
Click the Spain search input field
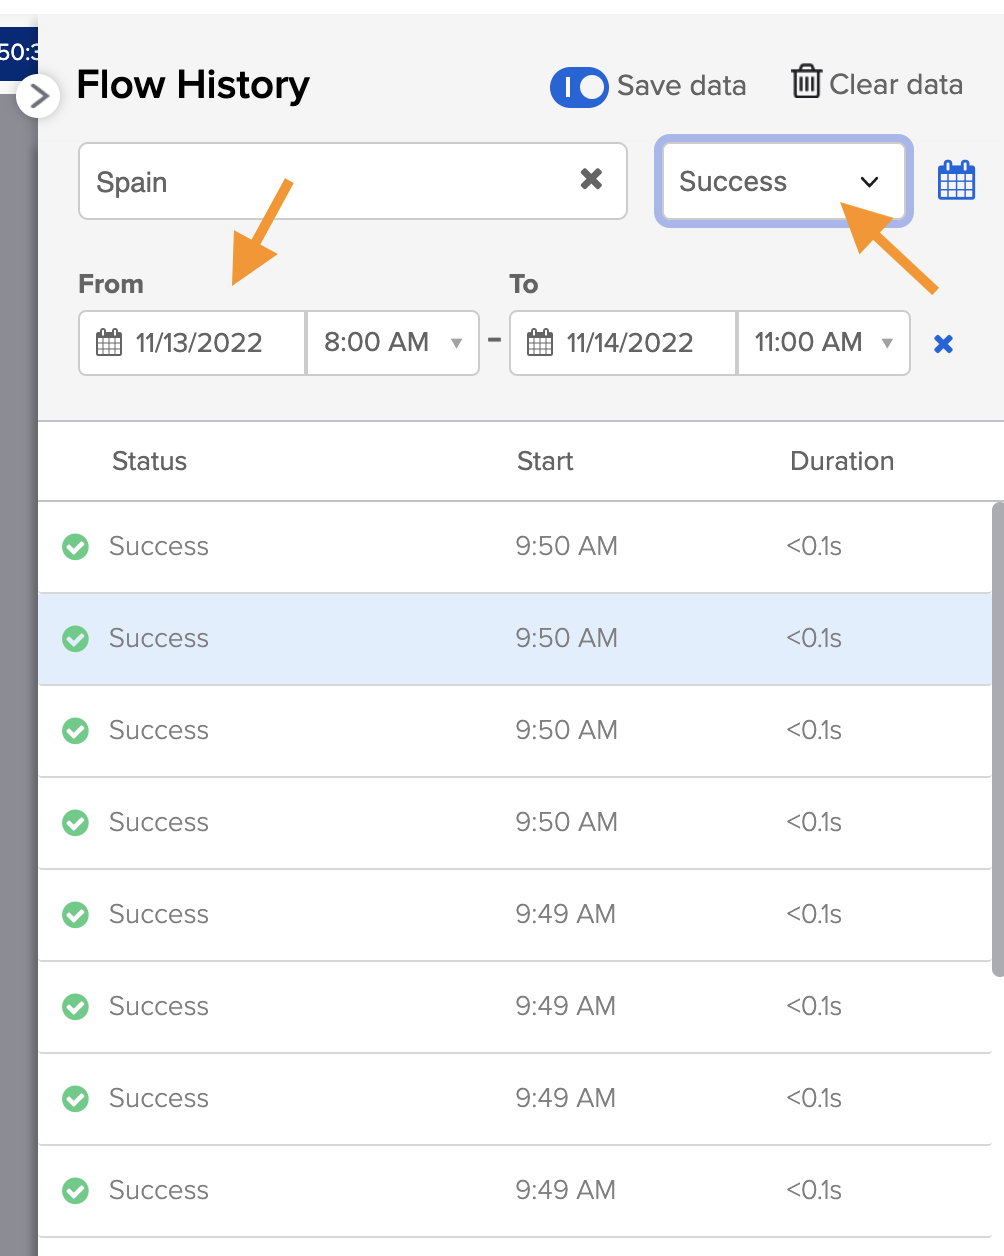pos(330,182)
